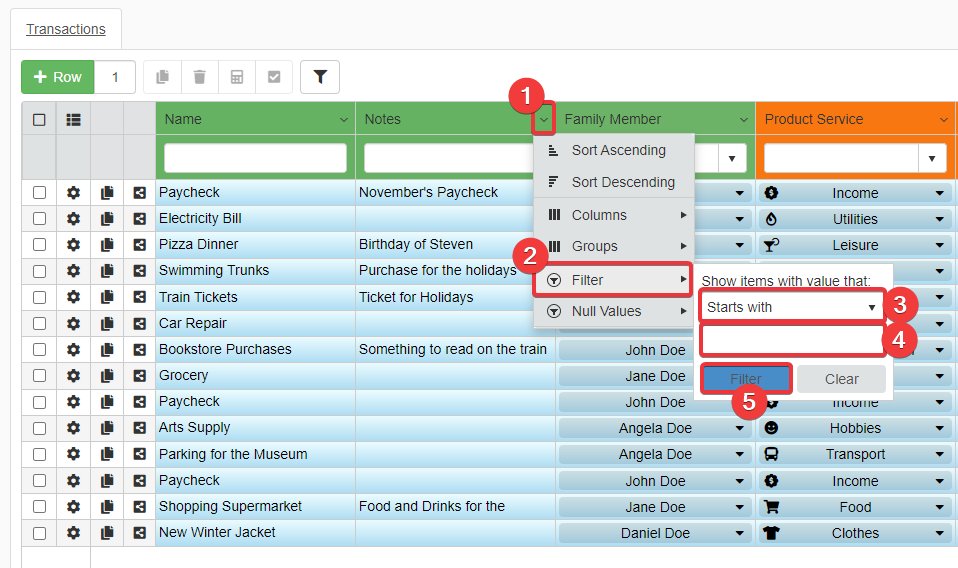Open the Notes column header dropdown arrow
Image resolution: width=958 pixels, height=568 pixels.
click(544, 120)
